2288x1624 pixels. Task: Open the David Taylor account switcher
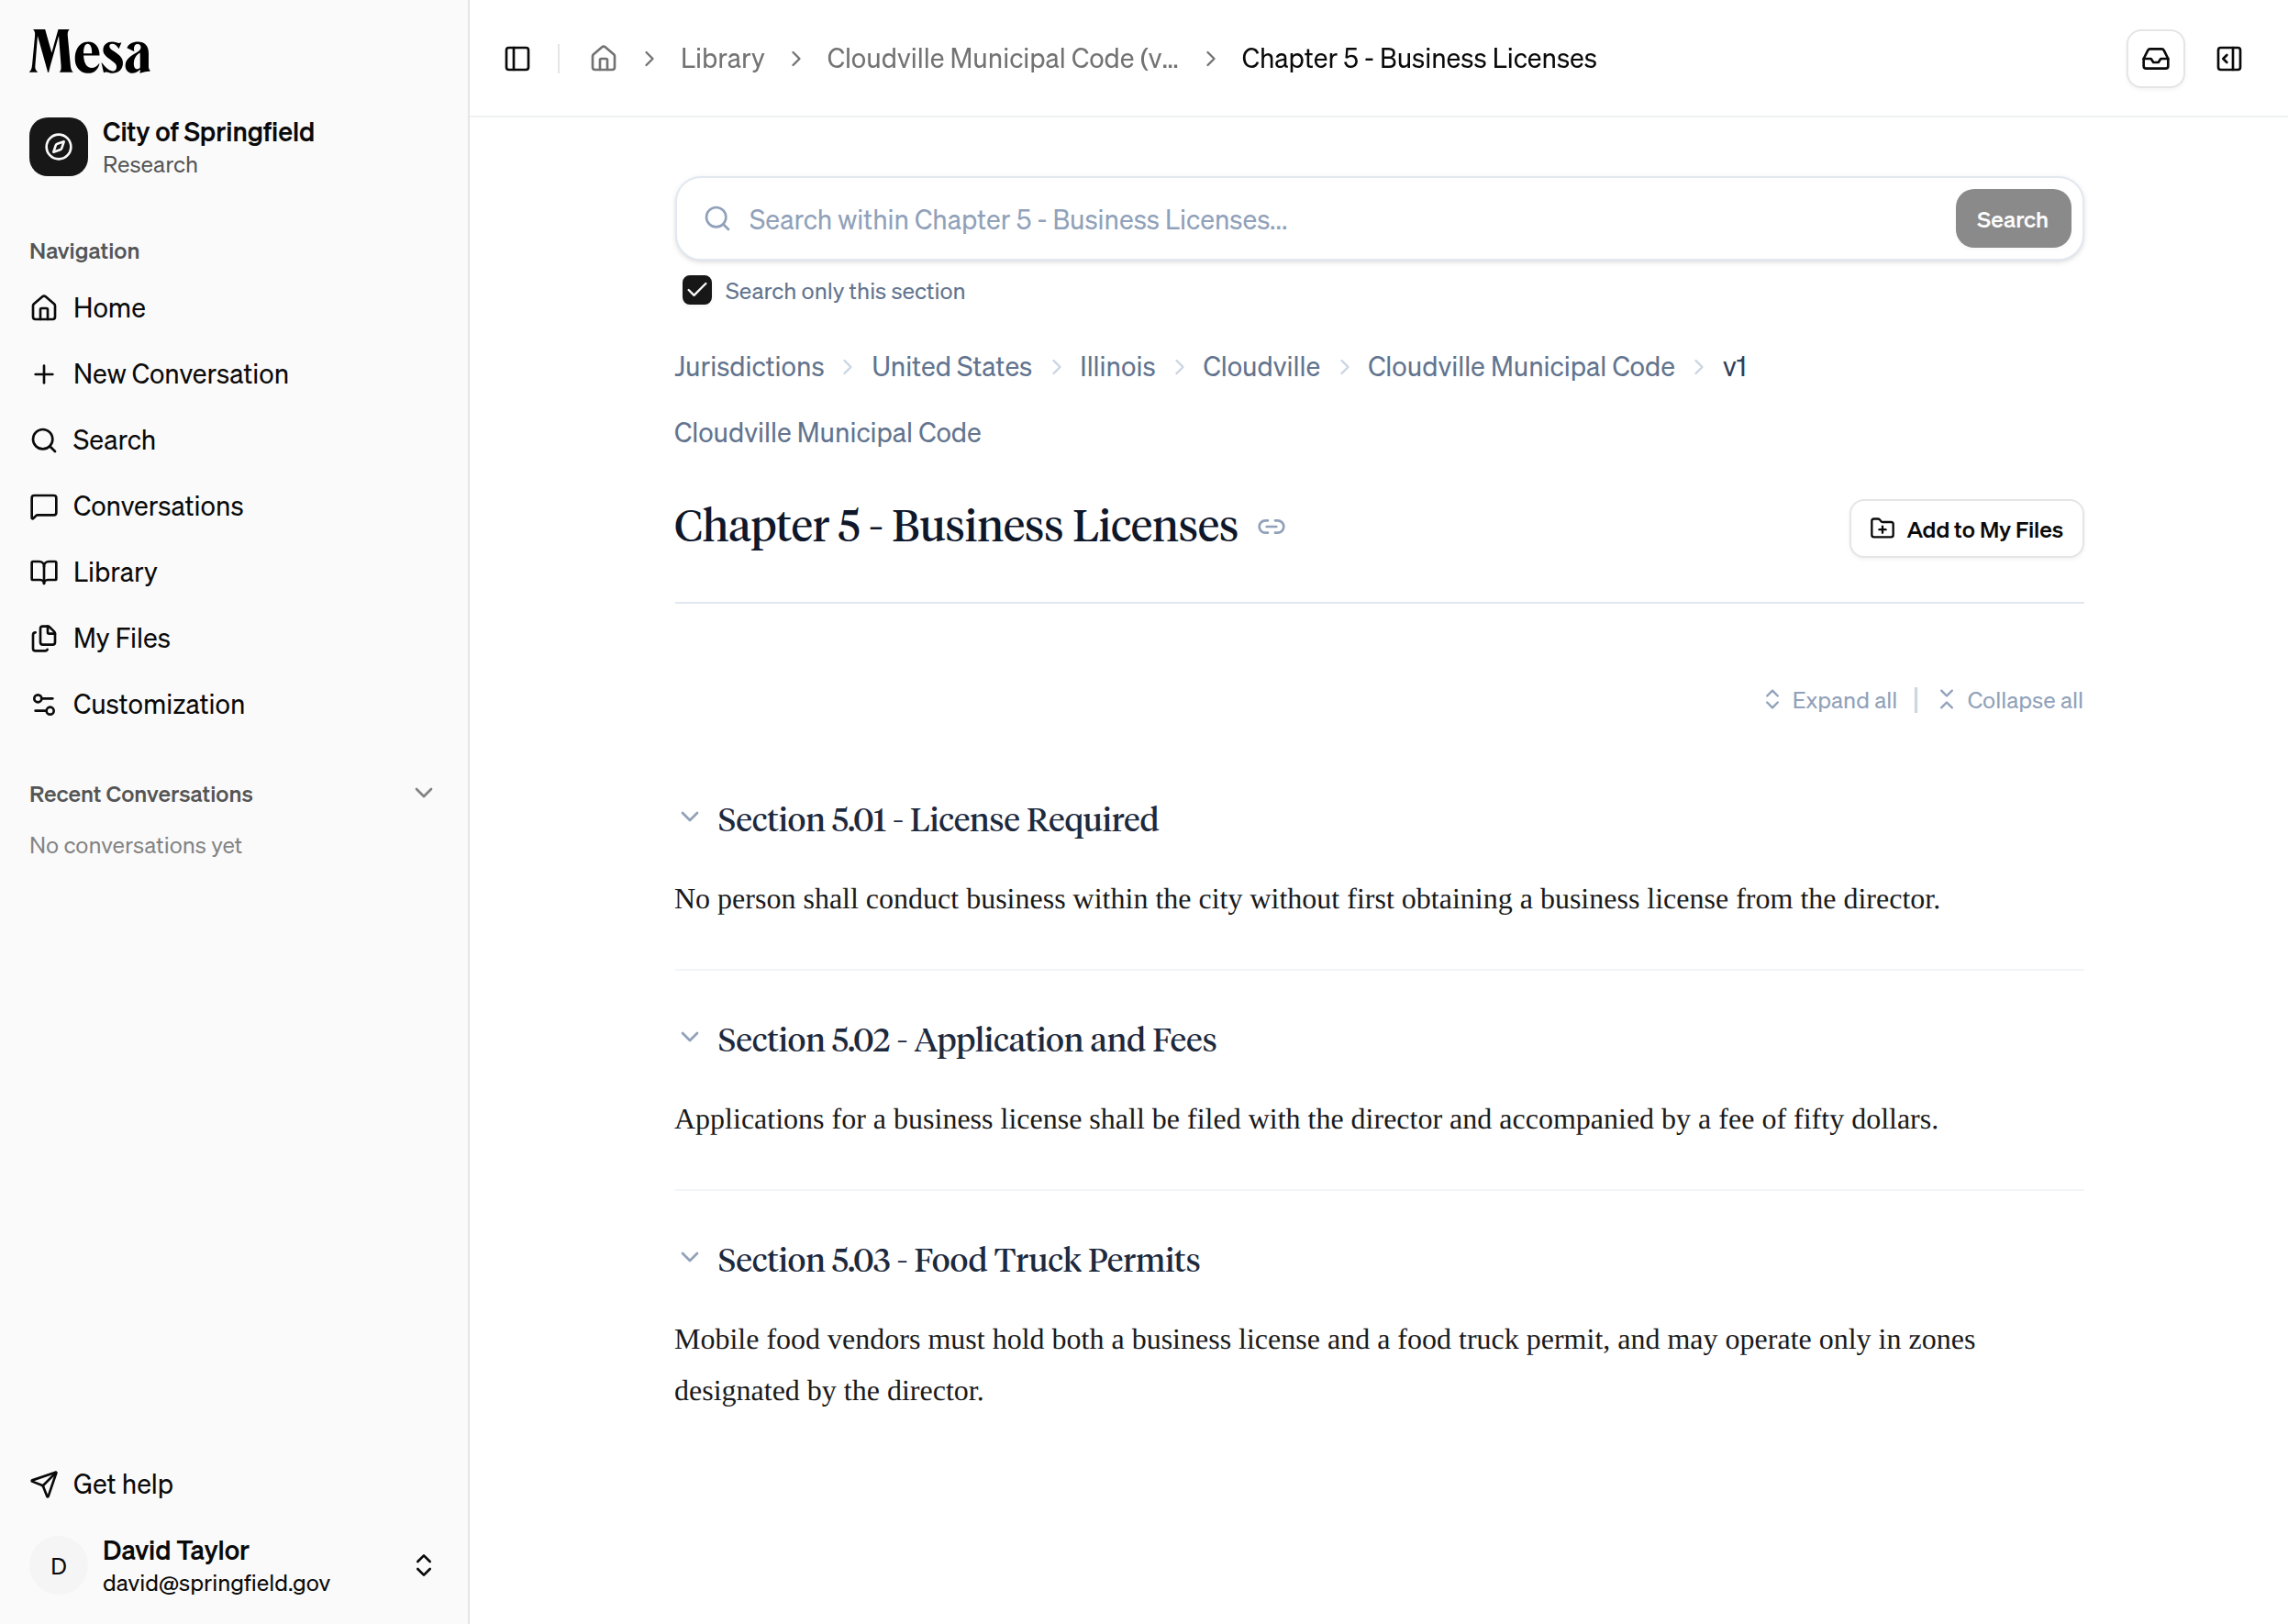pyautogui.click(x=424, y=1566)
